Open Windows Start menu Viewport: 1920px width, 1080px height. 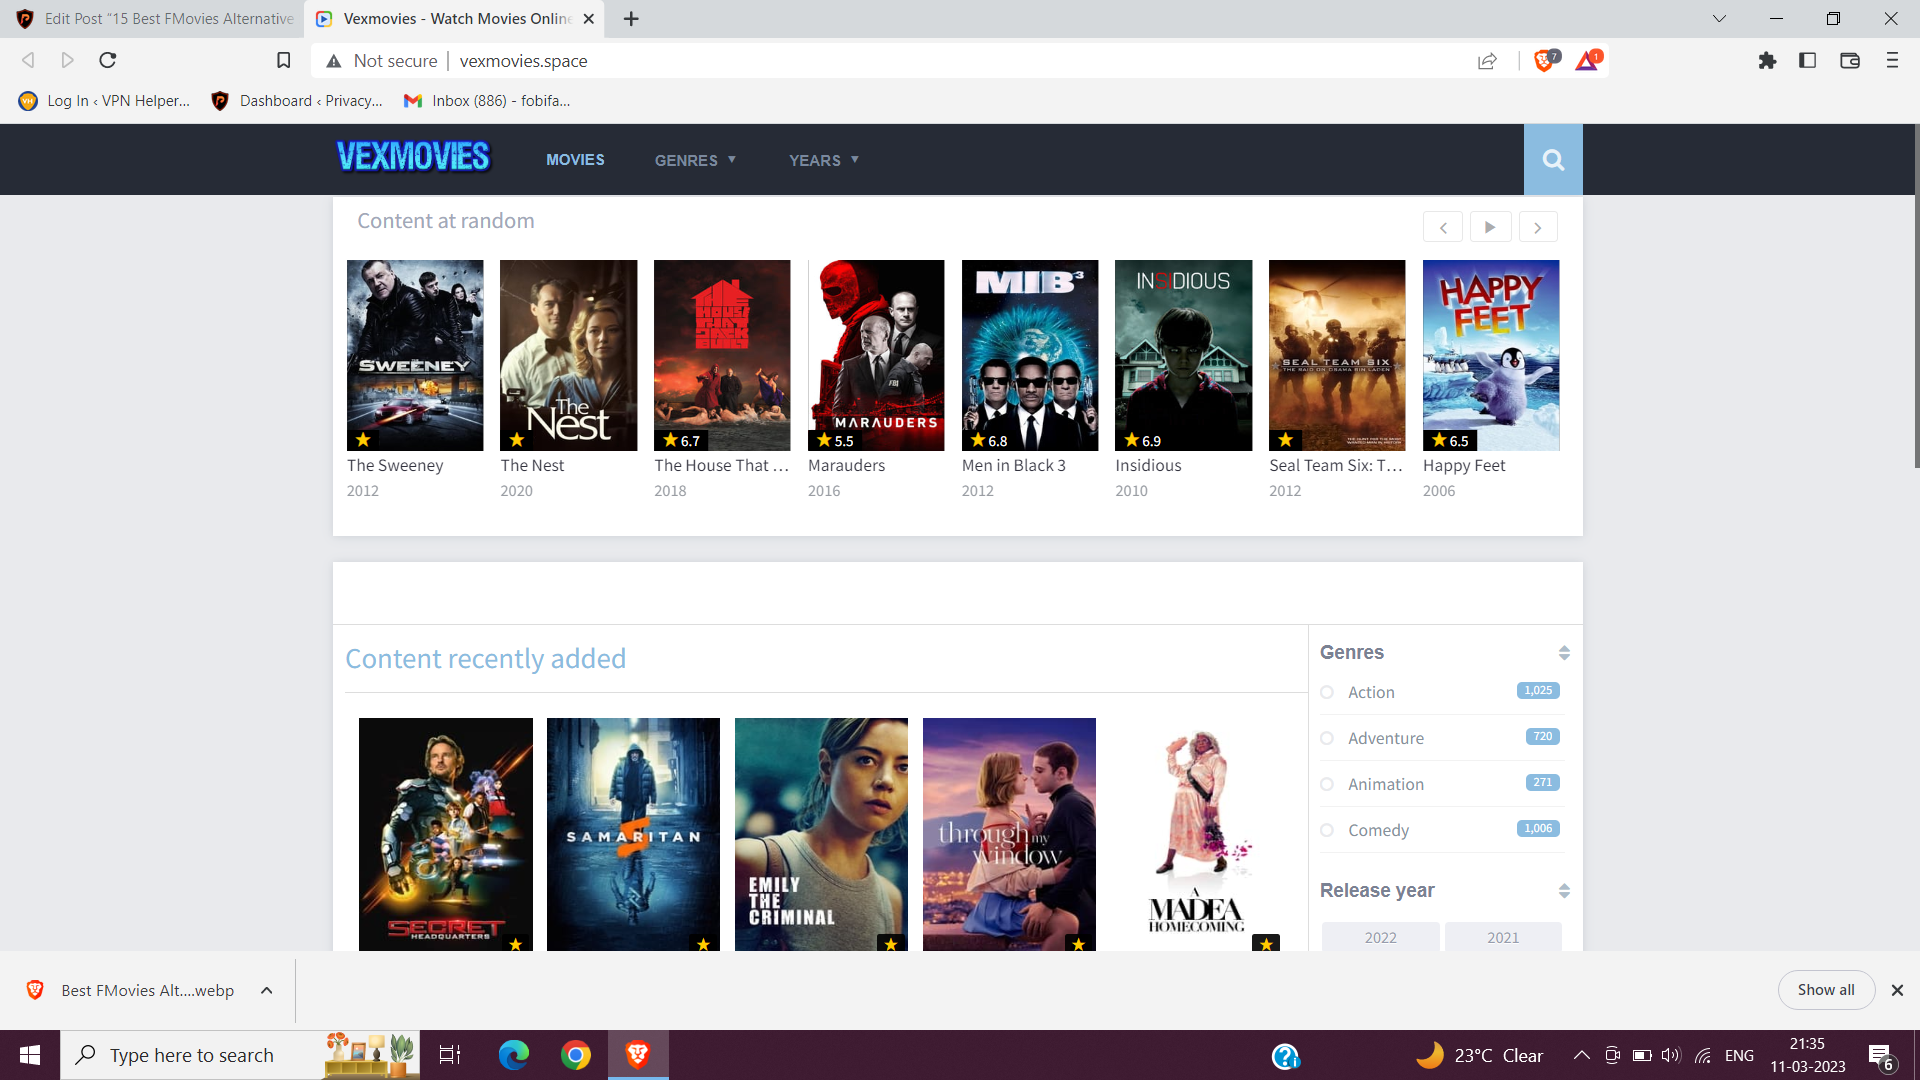click(x=30, y=1055)
